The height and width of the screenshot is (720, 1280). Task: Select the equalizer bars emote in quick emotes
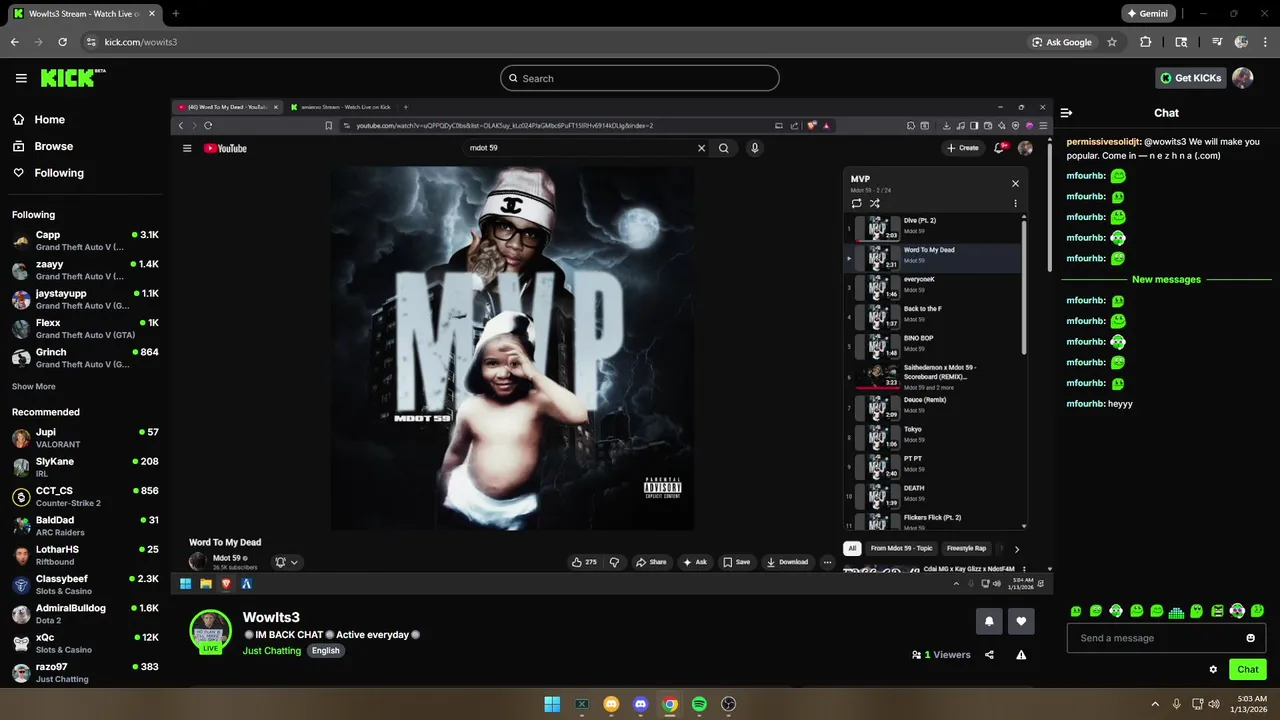[1177, 611]
